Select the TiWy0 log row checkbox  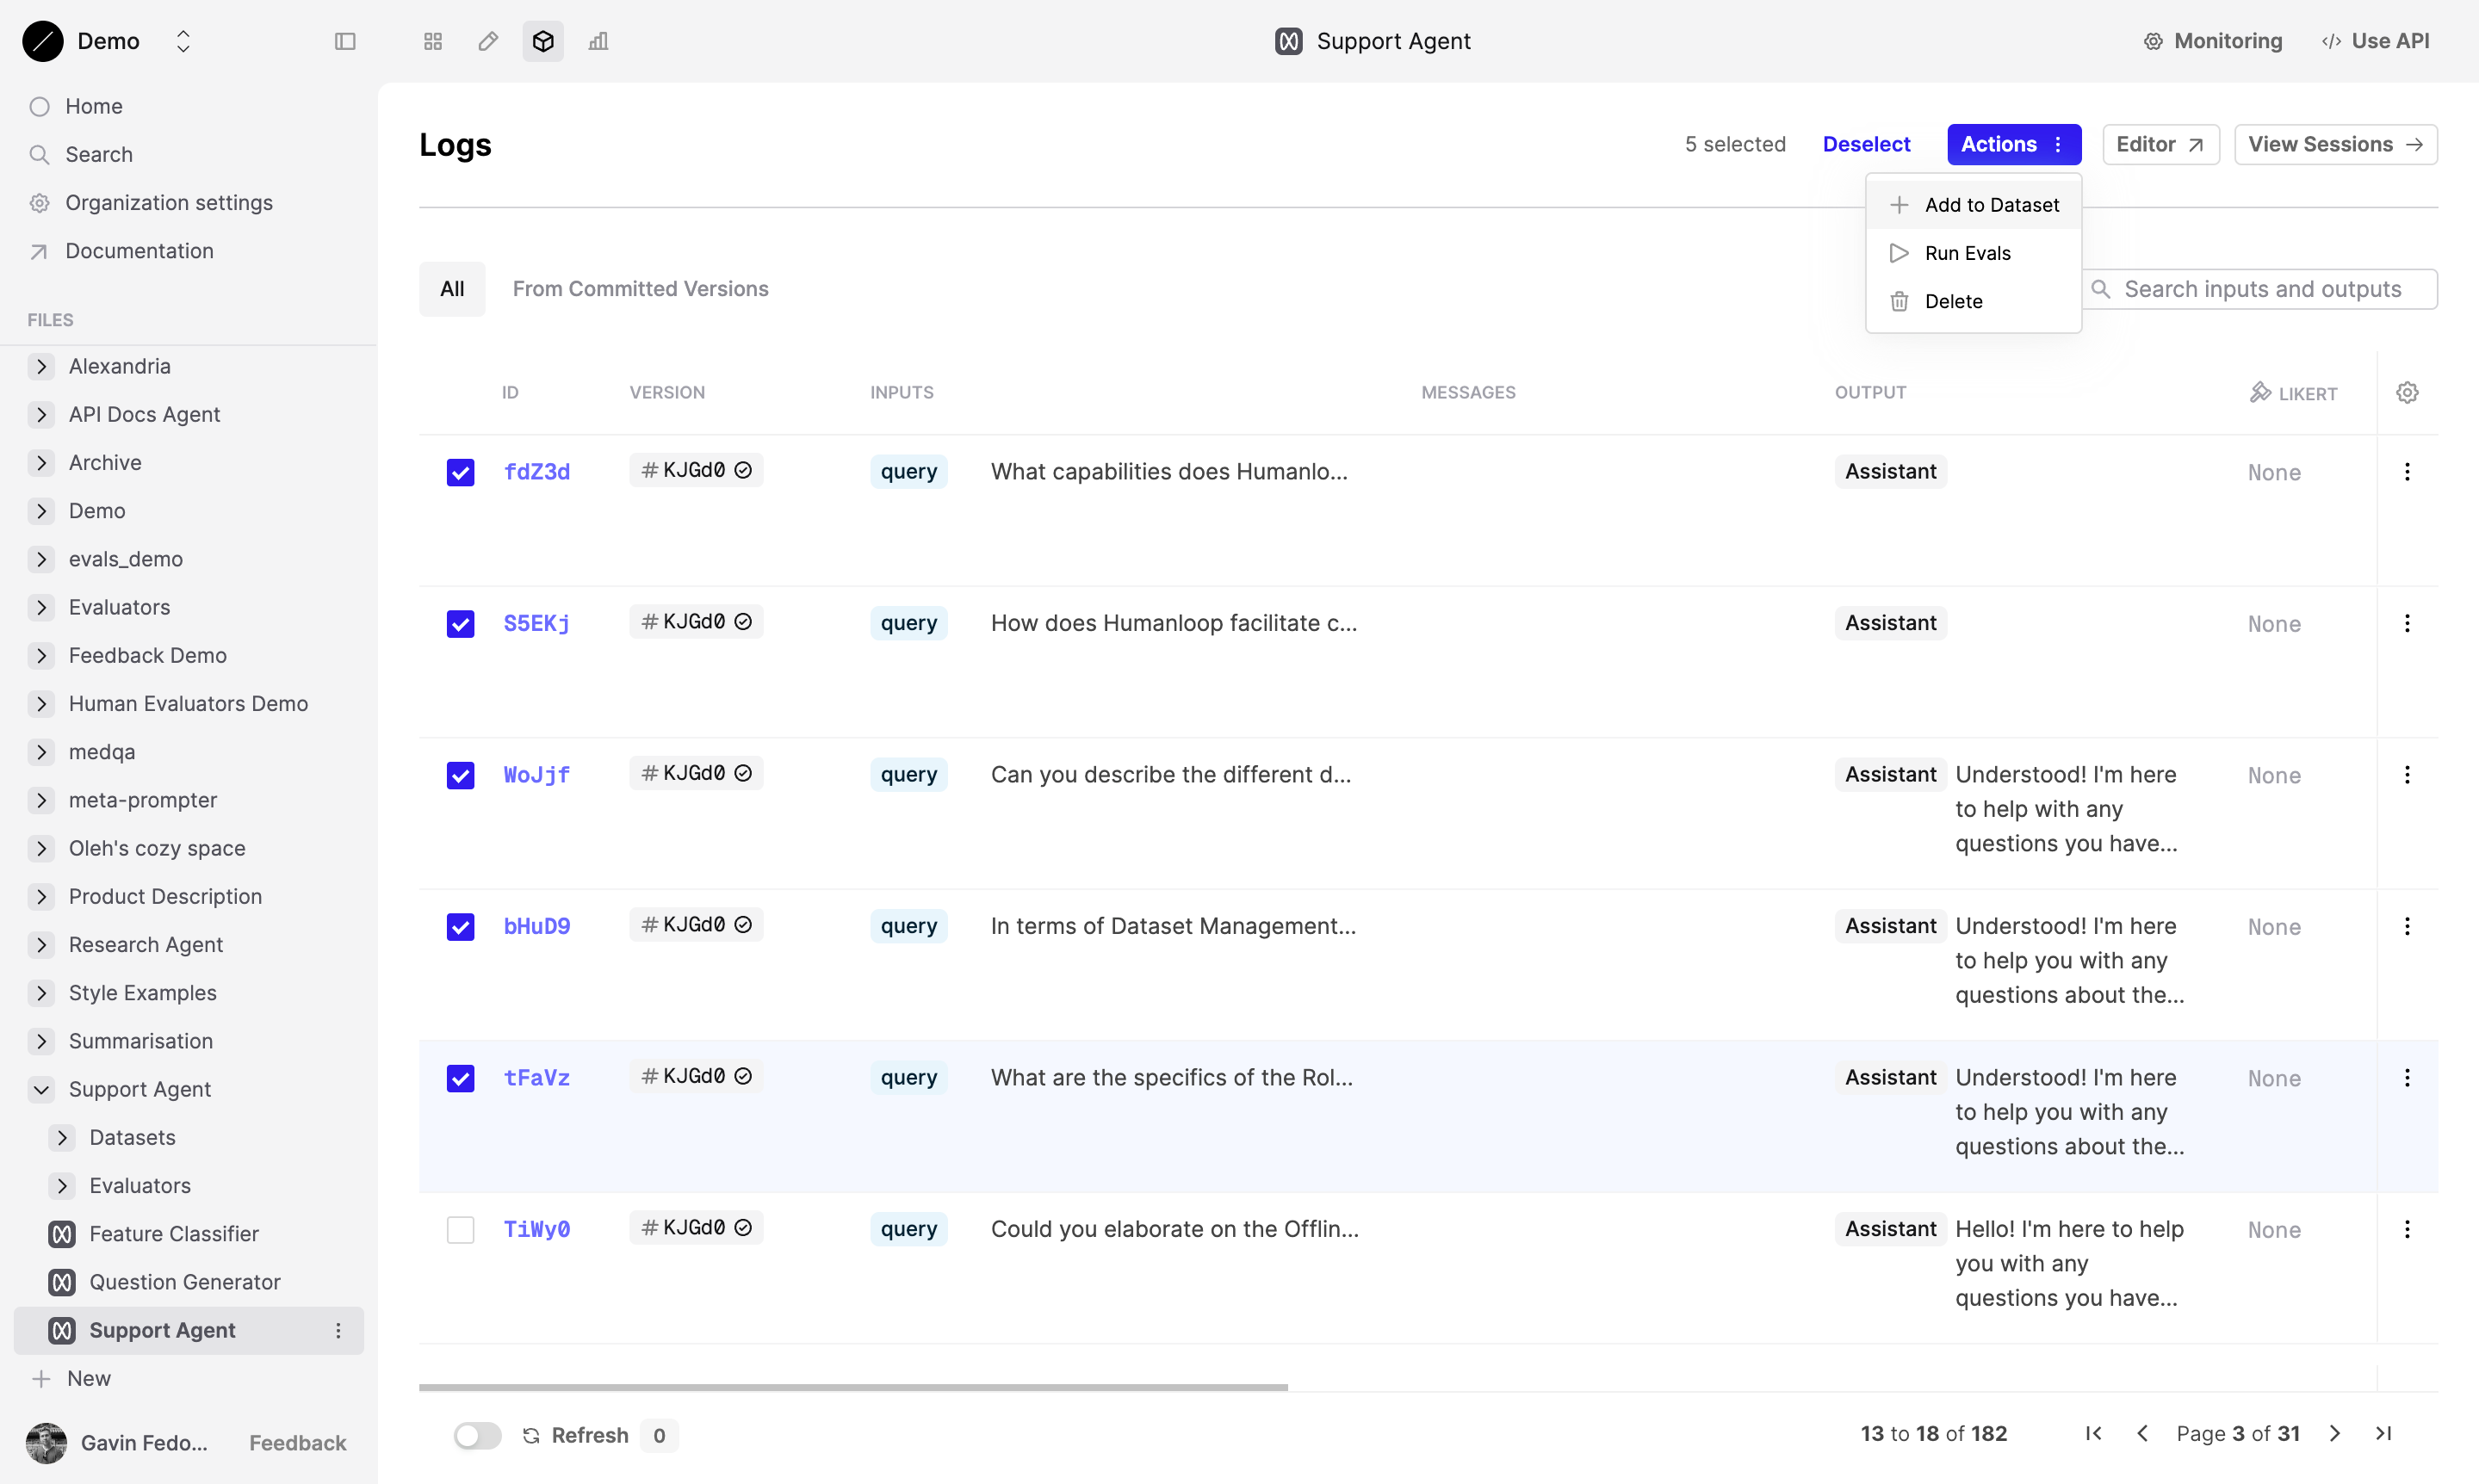coord(460,1229)
